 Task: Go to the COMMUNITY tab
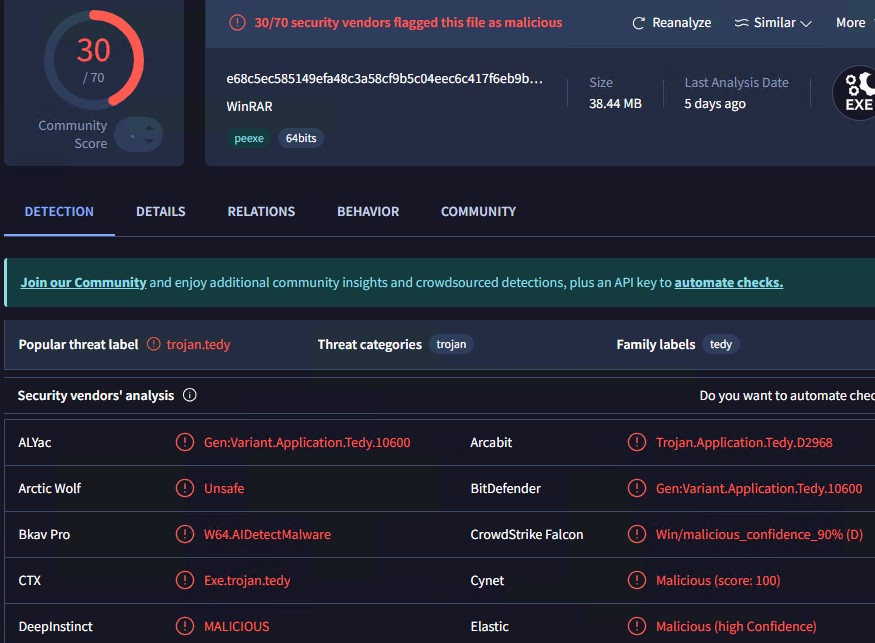tap(478, 212)
